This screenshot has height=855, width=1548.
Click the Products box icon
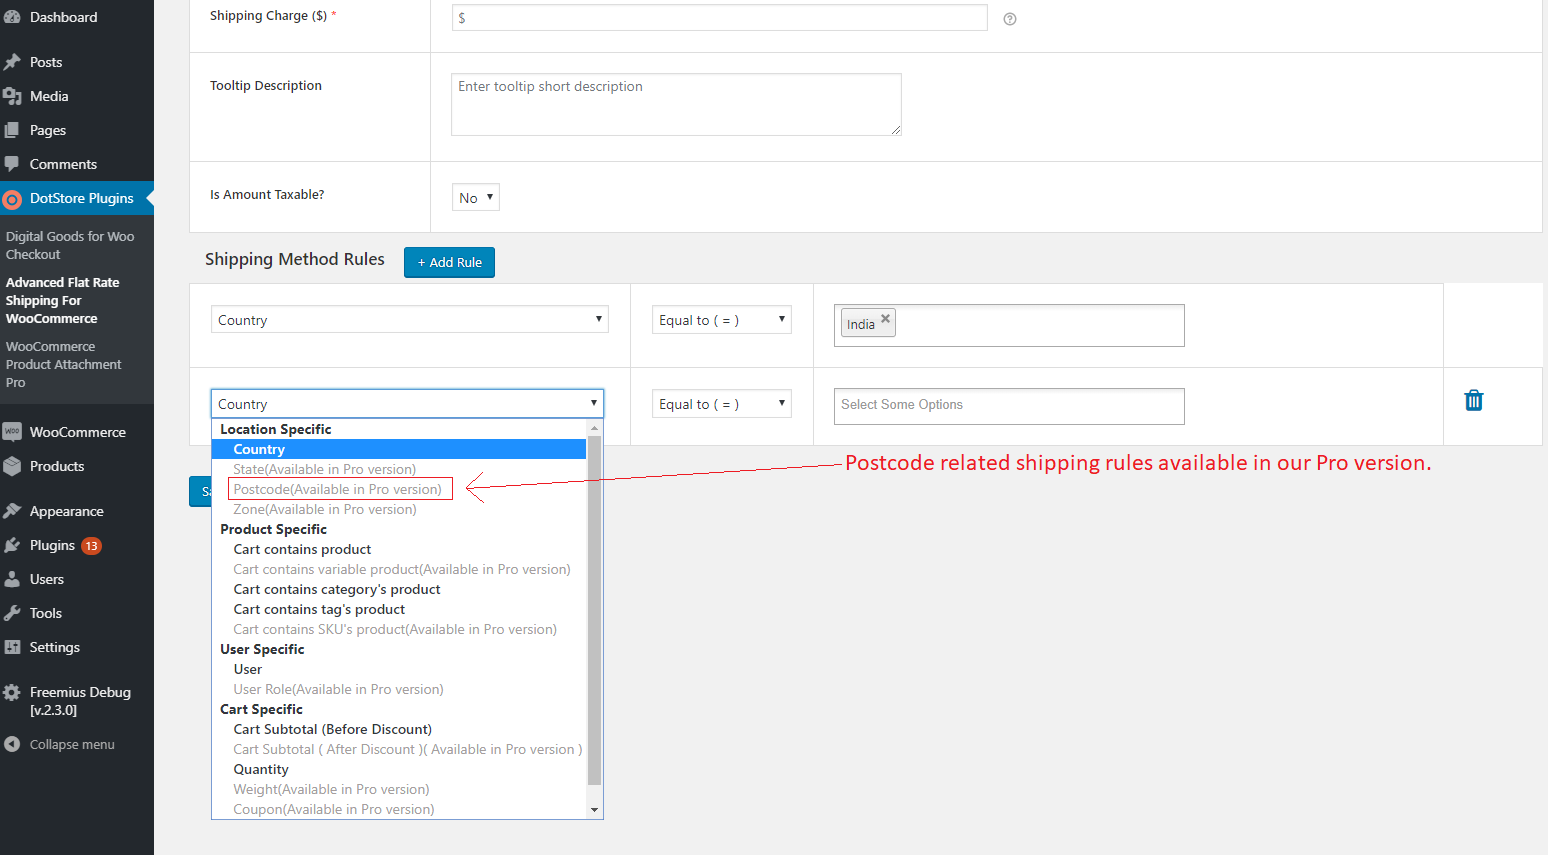click(12, 466)
